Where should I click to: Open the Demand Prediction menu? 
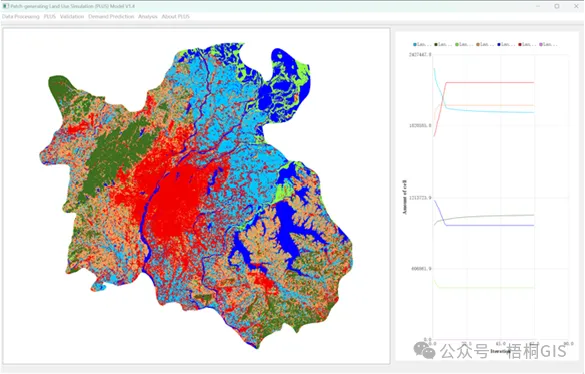111,16
